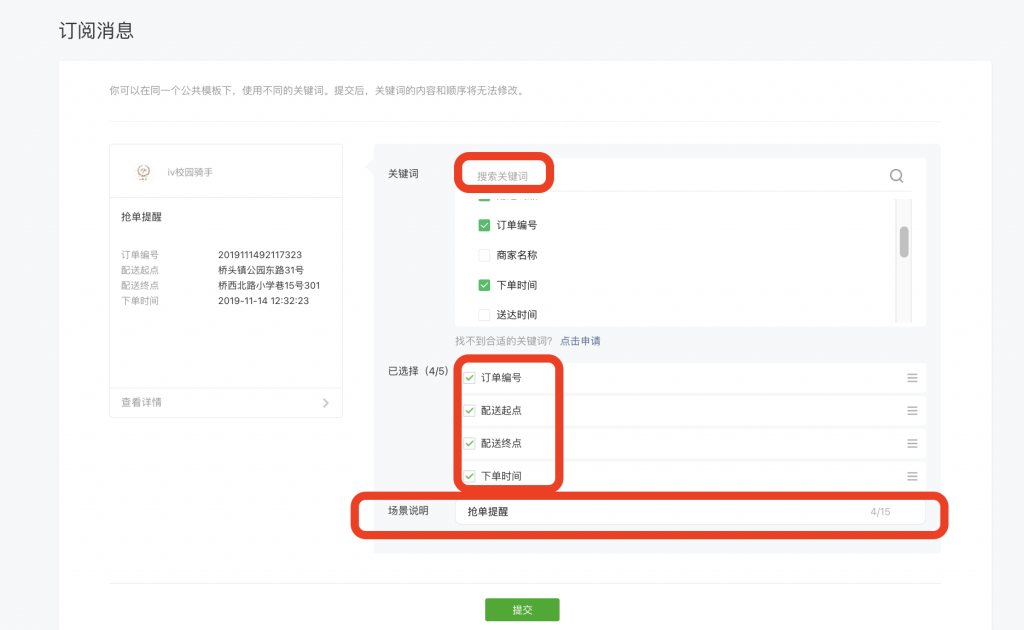The height and width of the screenshot is (630, 1024).
Task: Click the search magnifier icon
Action: click(x=896, y=176)
